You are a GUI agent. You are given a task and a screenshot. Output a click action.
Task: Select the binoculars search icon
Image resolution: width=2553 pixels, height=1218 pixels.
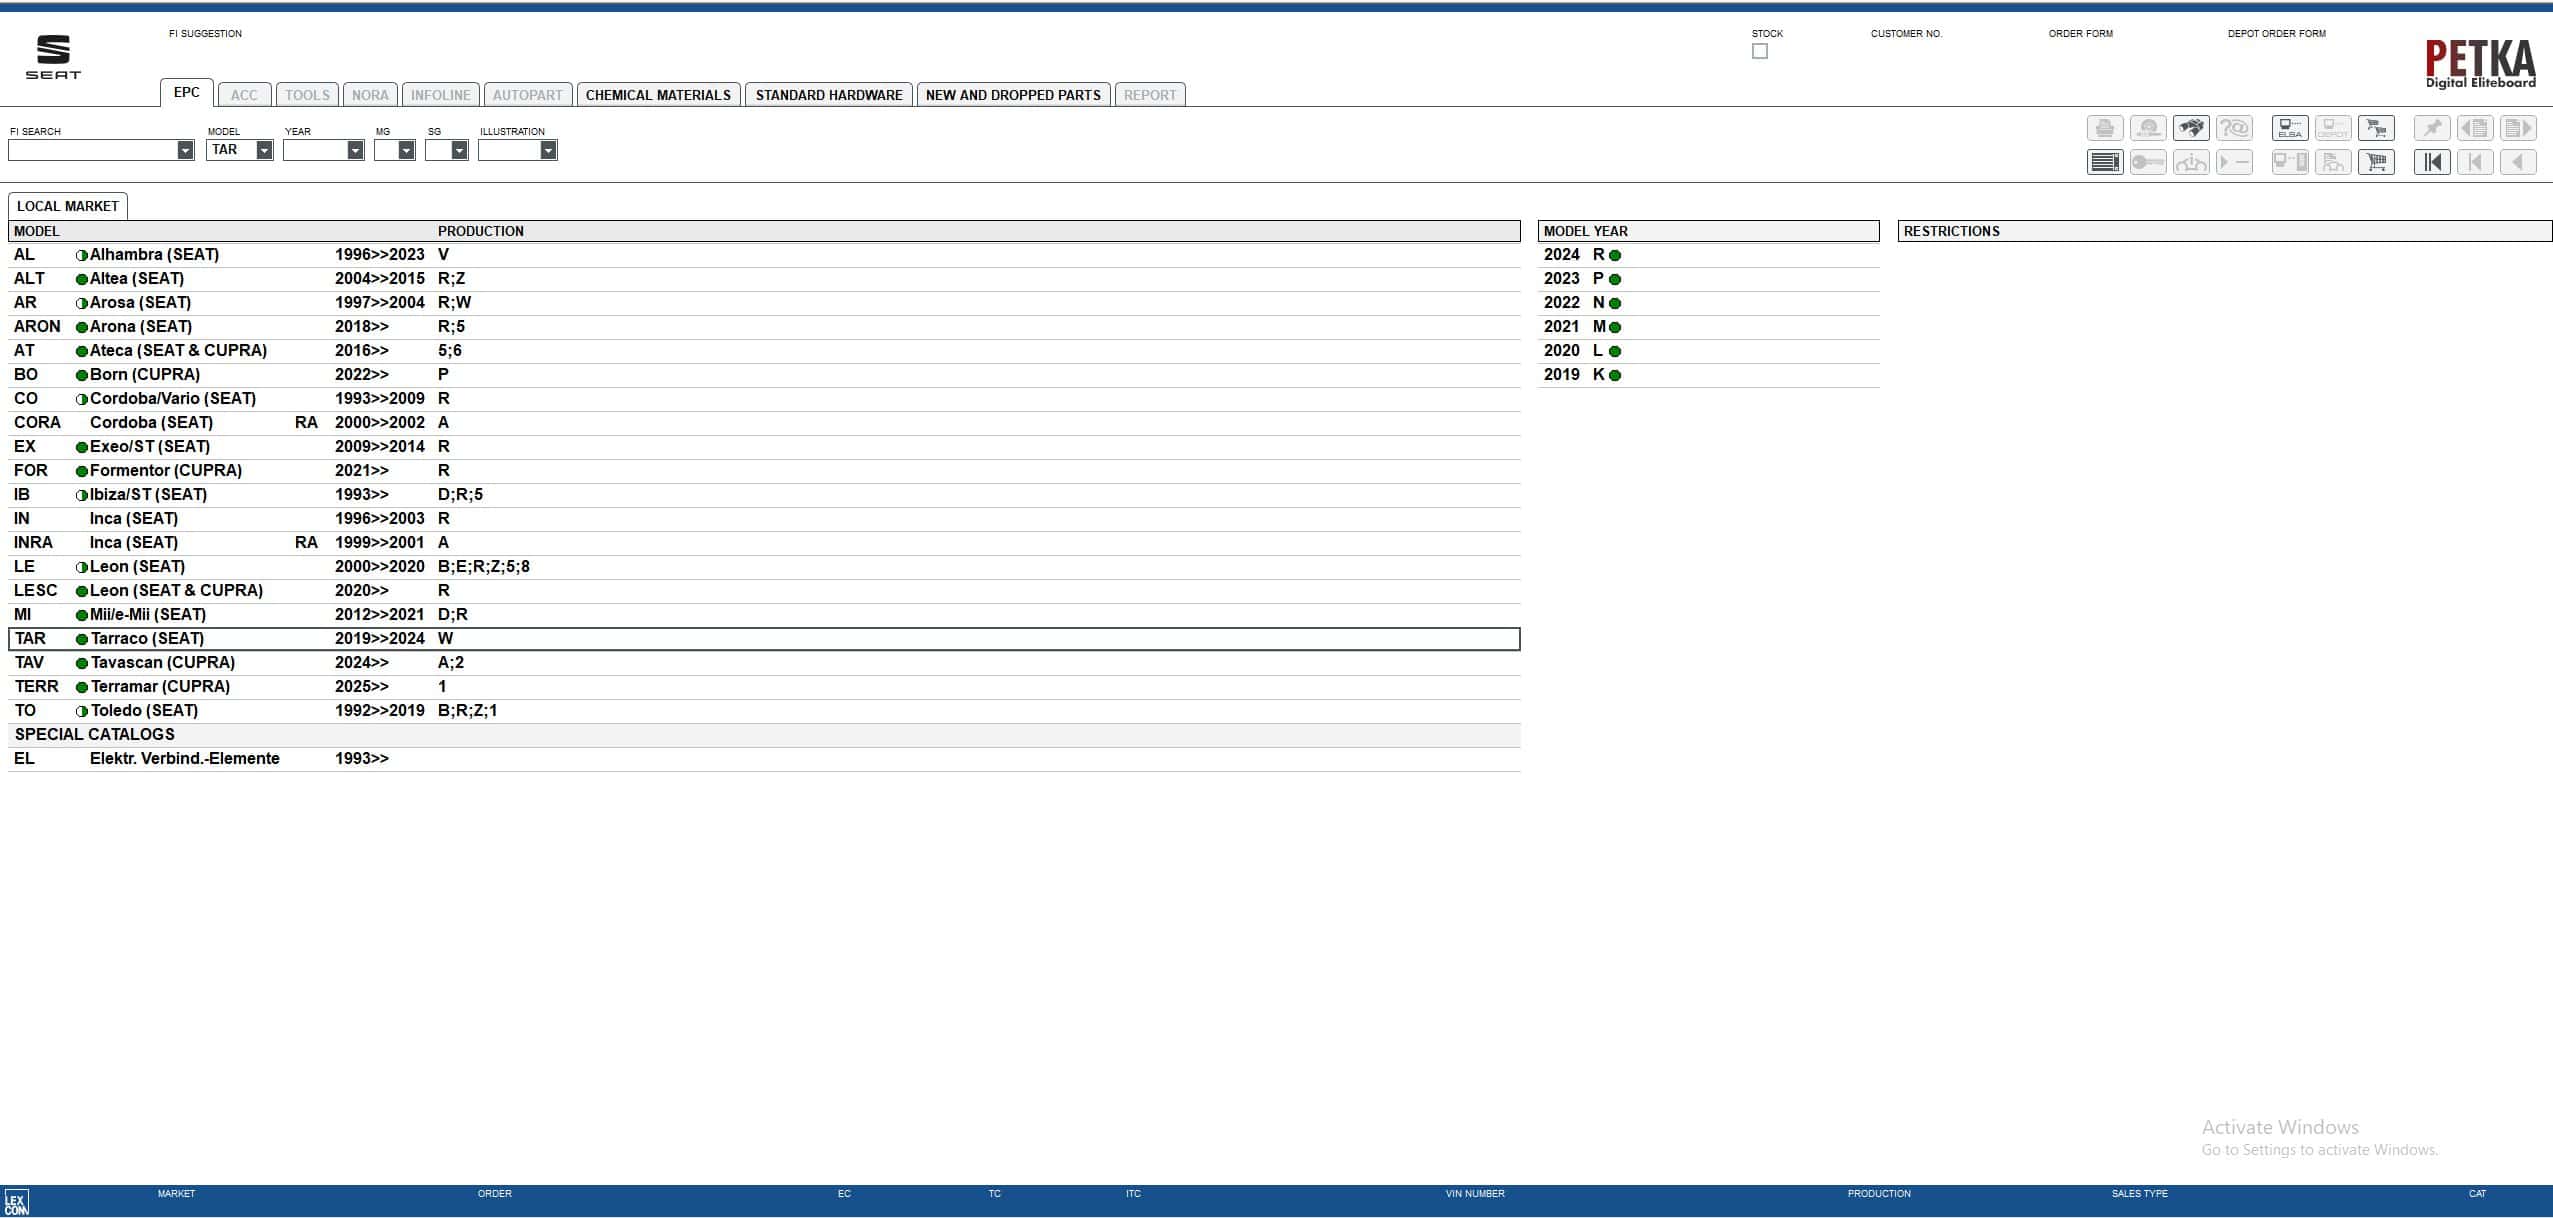click(x=2192, y=128)
